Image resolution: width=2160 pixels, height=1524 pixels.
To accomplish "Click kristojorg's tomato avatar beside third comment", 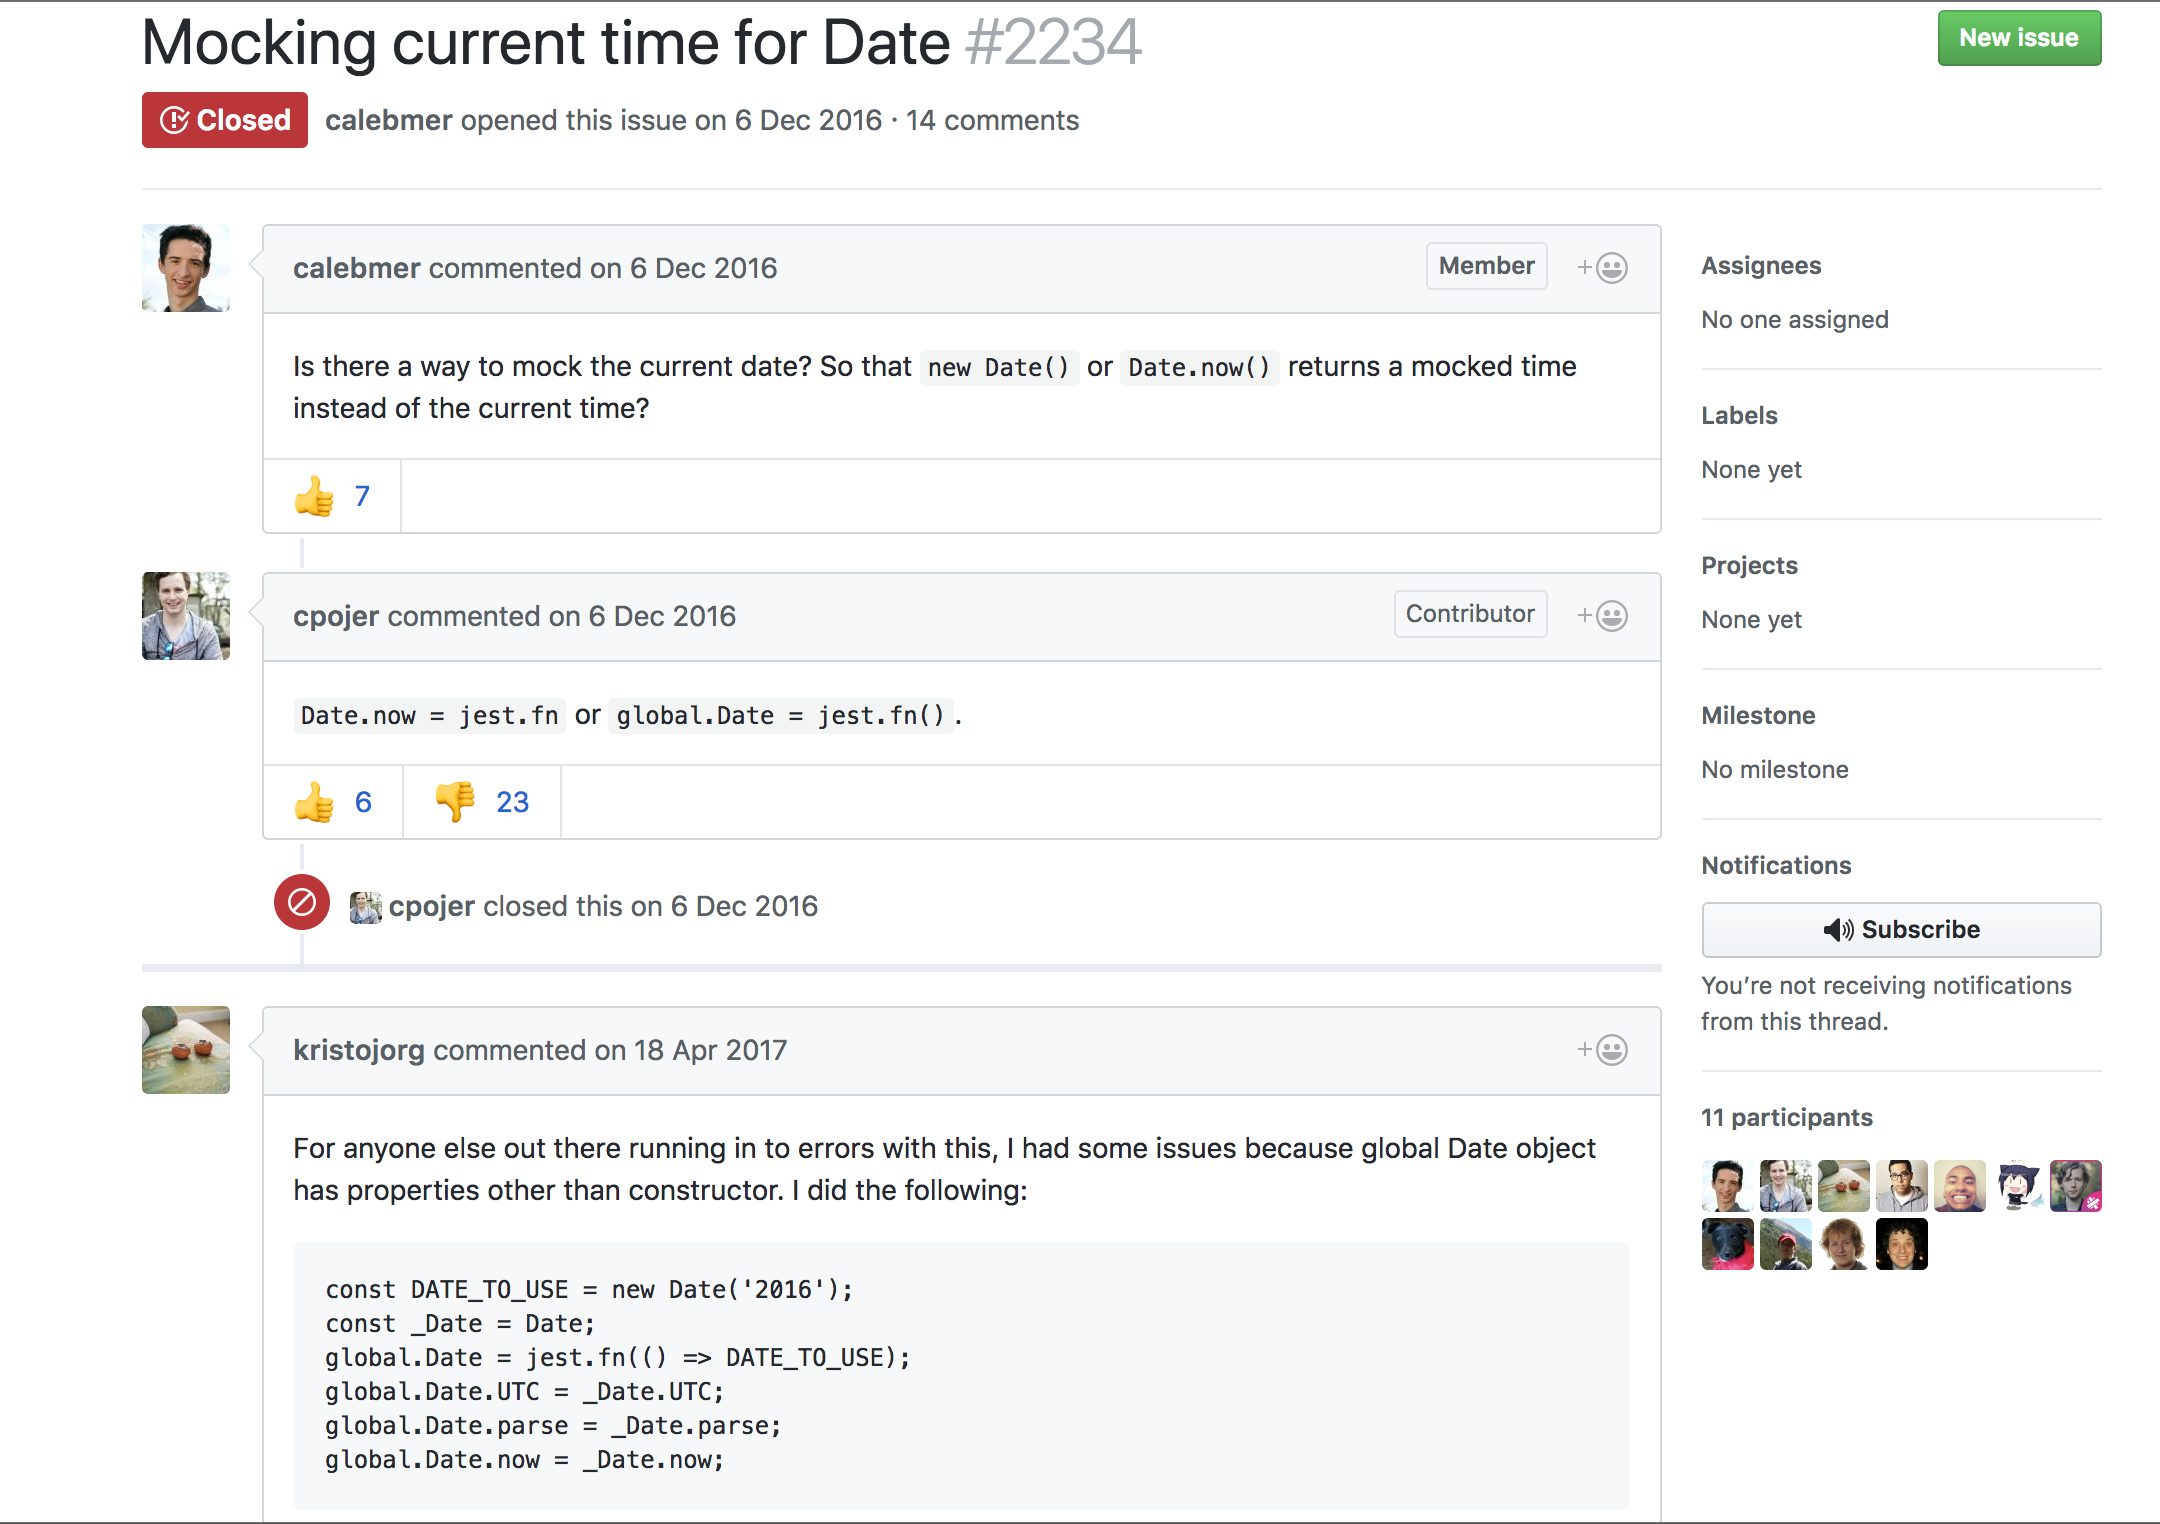I will 186,1050.
